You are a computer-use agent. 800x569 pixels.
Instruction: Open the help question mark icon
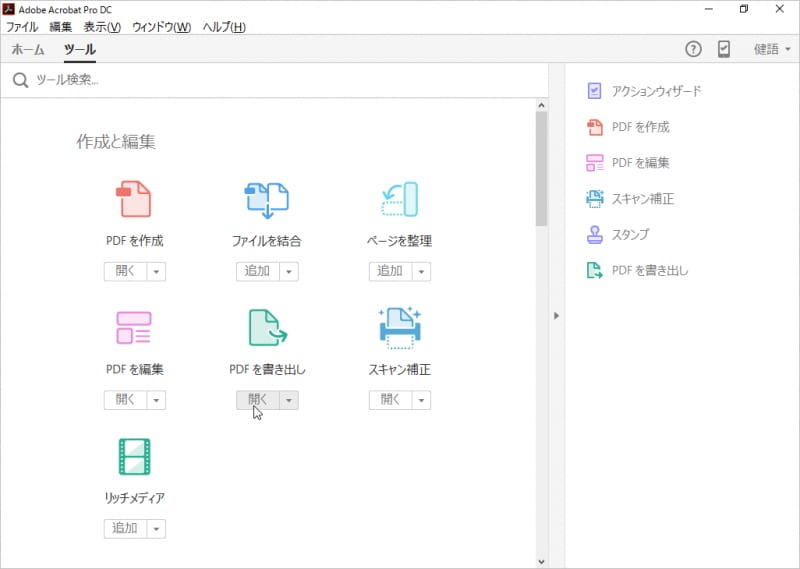coord(693,49)
